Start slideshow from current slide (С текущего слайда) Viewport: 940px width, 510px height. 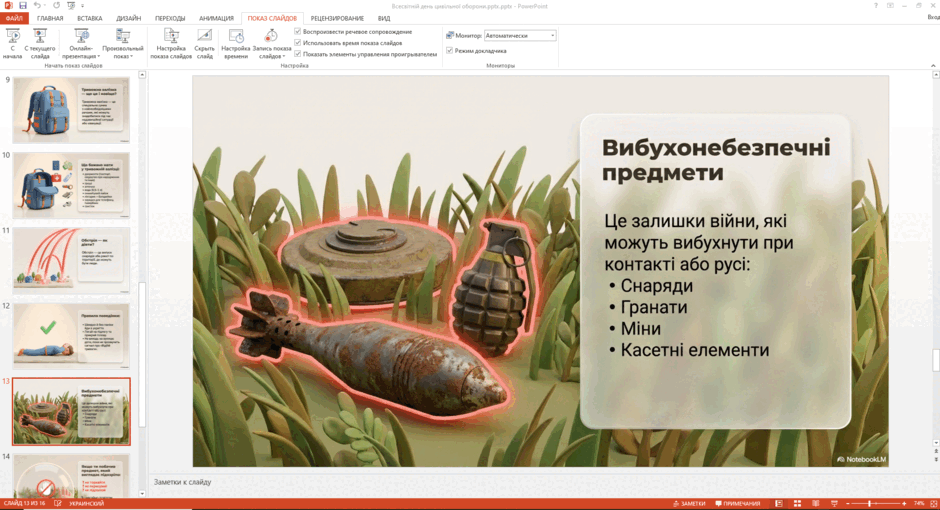40,44
